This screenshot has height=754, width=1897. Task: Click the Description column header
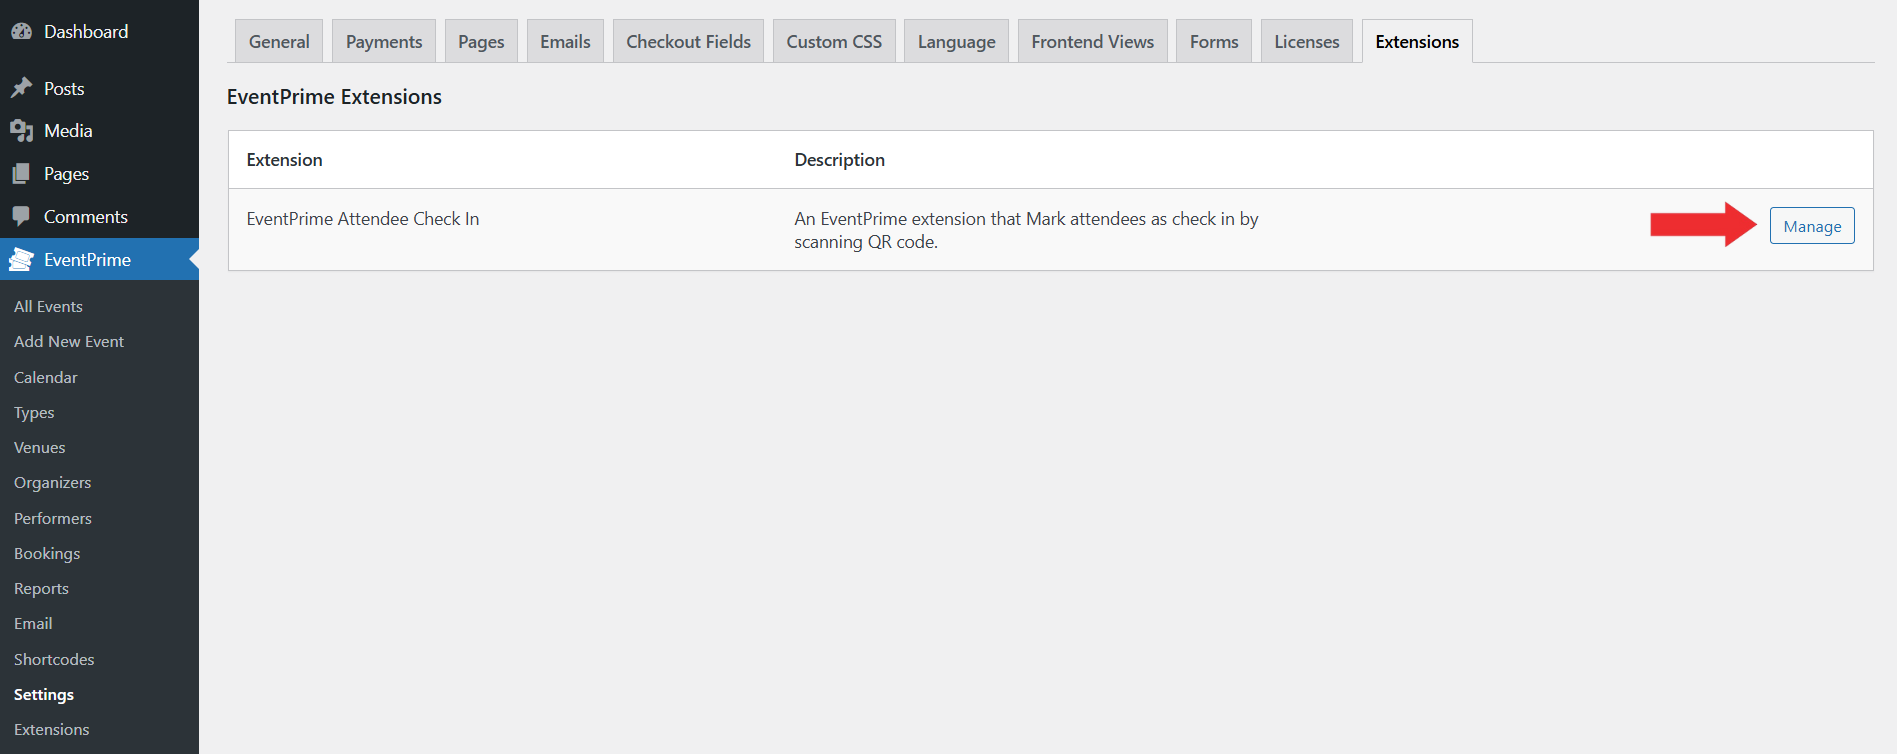[840, 160]
